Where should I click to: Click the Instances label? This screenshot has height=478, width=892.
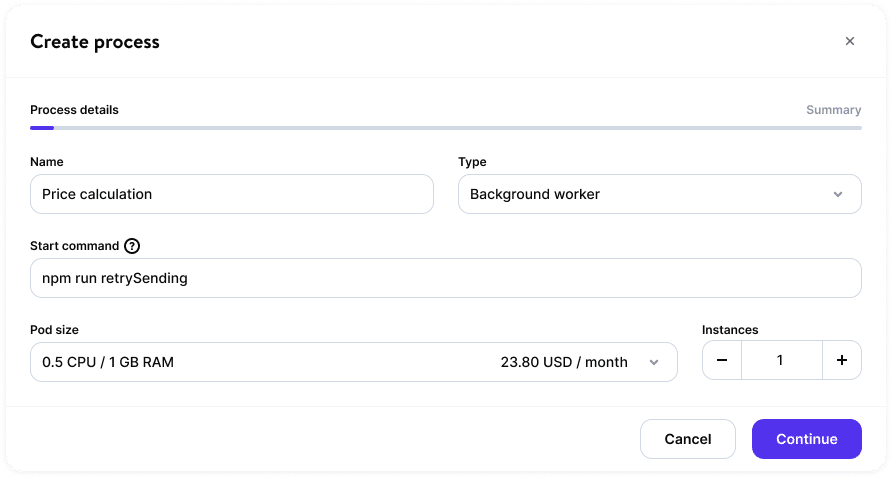pos(730,330)
